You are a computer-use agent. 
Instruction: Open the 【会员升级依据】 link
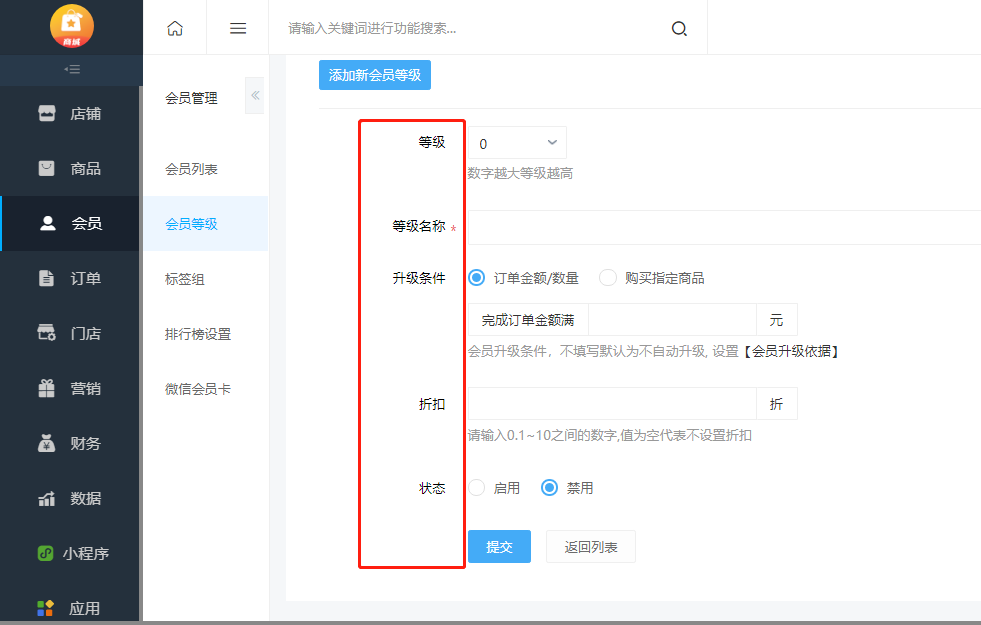pos(791,352)
